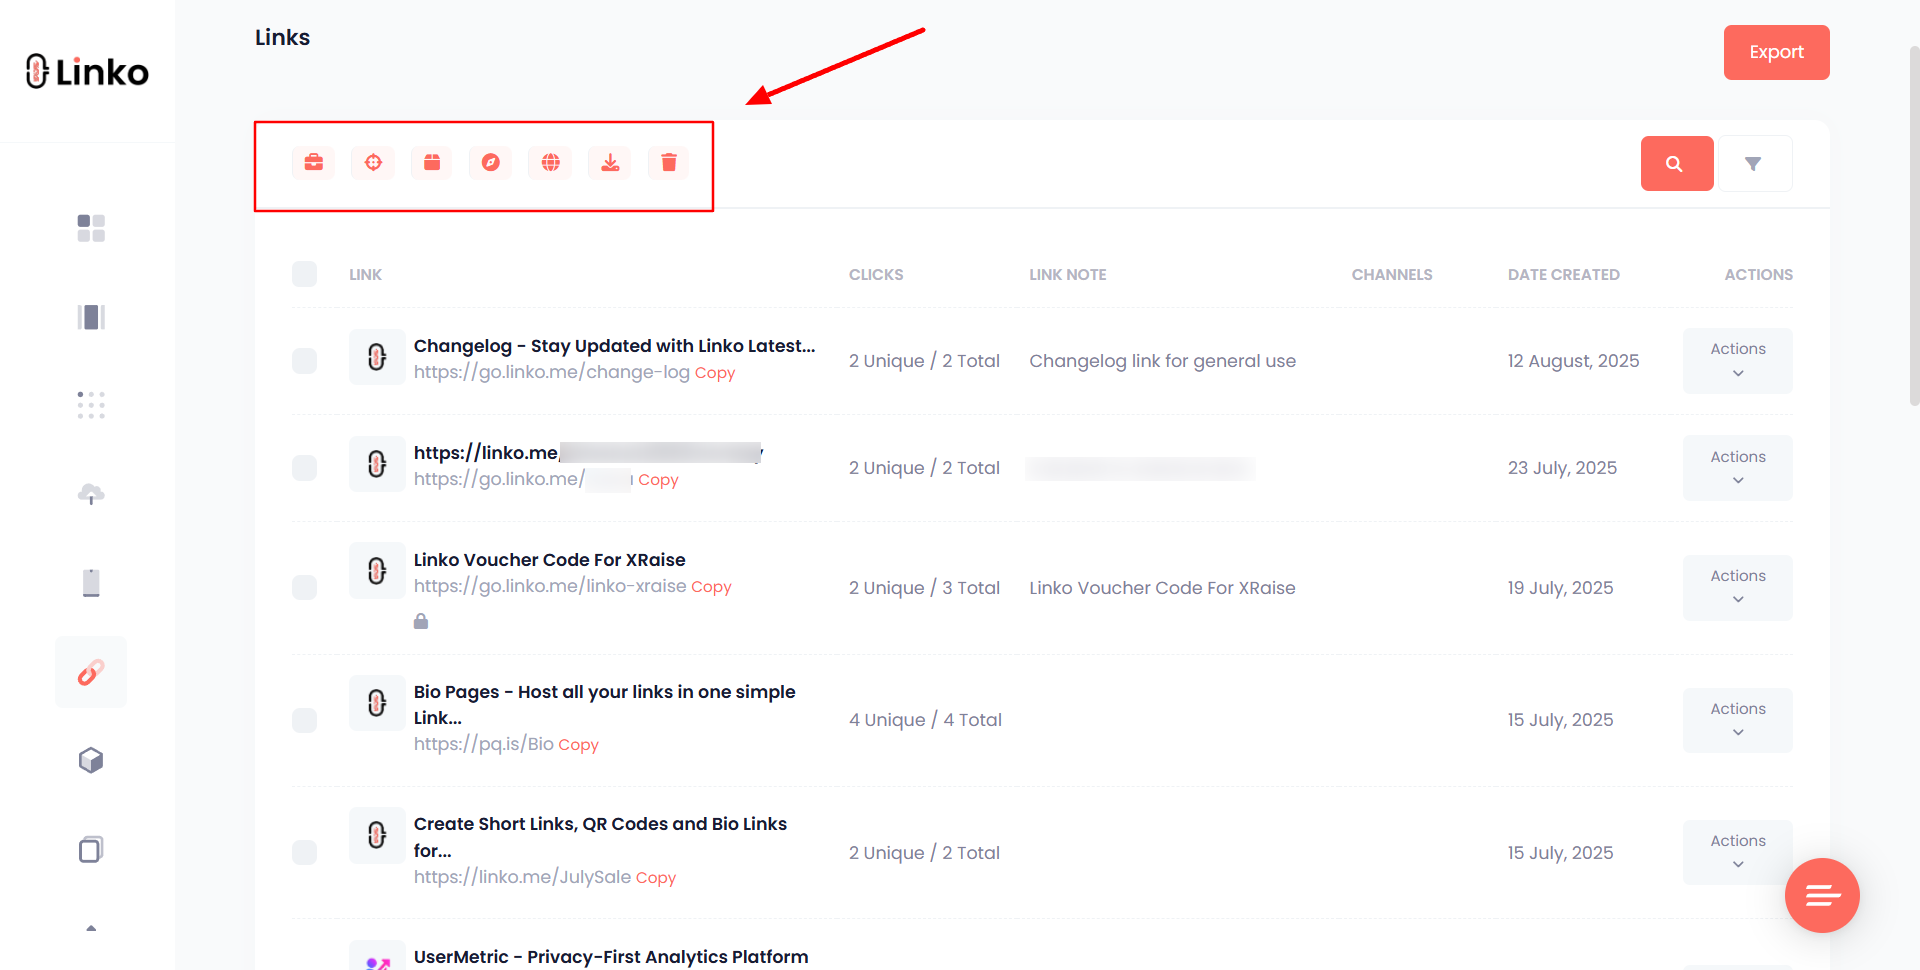The image size is (1920, 970).
Task: Open the Bio Pages - Host all your links title
Action: [x=604, y=705]
